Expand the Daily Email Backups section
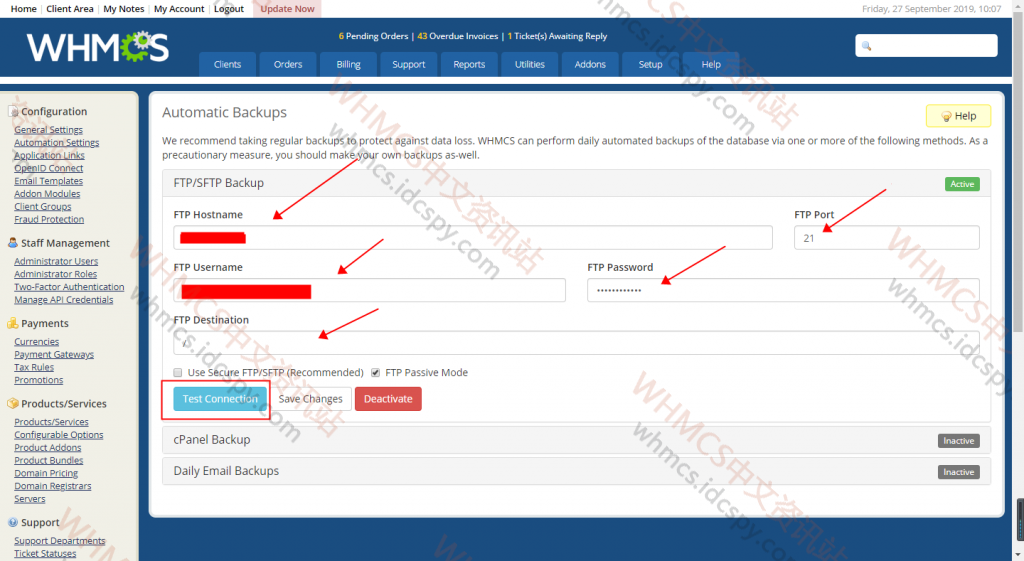The width and height of the screenshot is (1024, 561). point(576,471)
